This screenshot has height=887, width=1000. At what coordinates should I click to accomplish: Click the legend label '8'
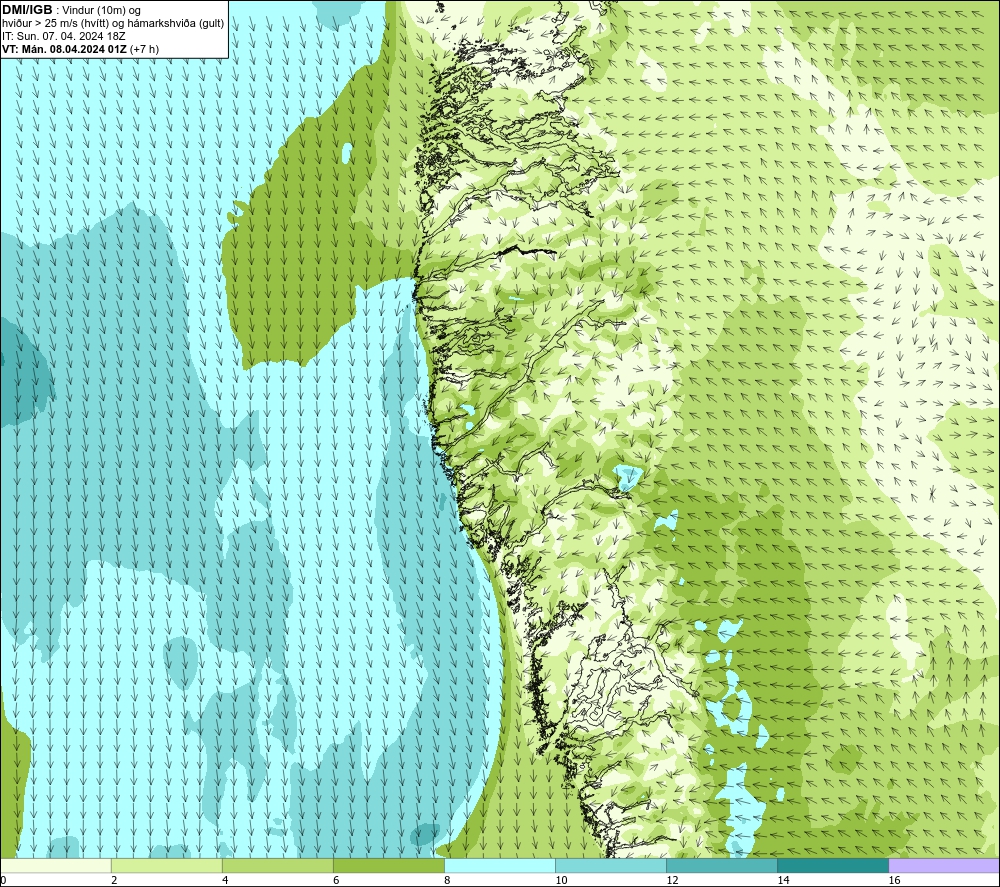click(447, 880)
